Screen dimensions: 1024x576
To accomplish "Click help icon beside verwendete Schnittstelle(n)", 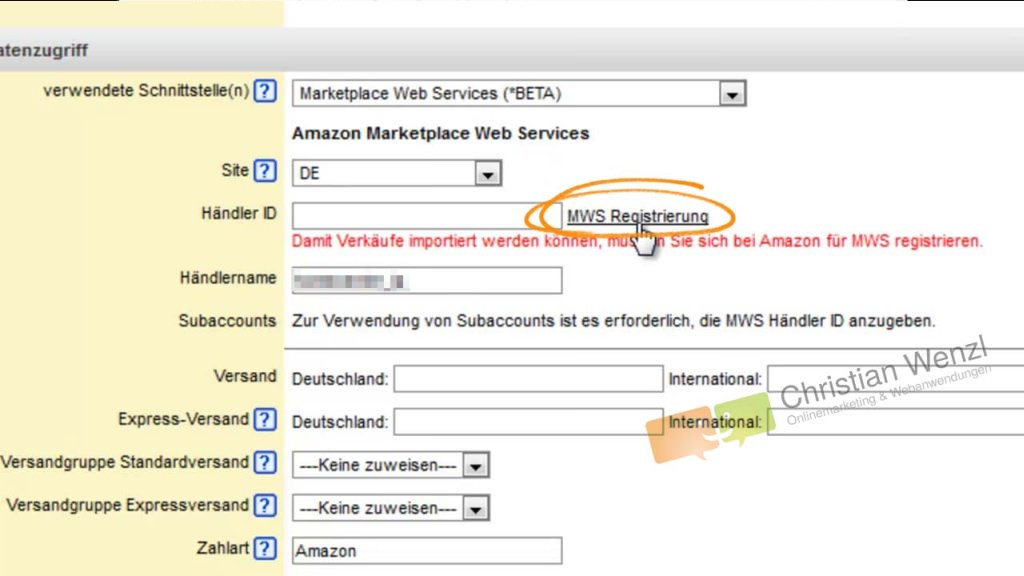I will tap(264, 91).
